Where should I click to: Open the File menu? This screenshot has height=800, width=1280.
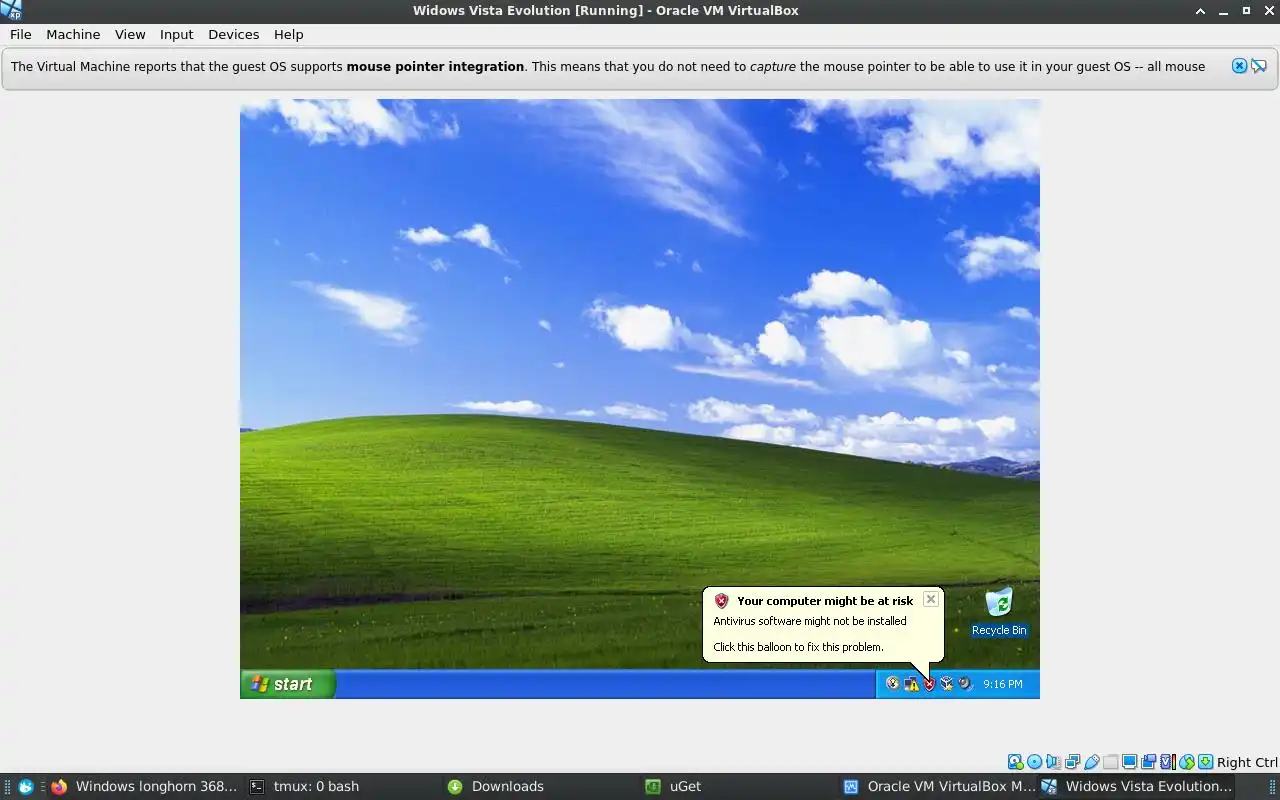pos(21,34)
